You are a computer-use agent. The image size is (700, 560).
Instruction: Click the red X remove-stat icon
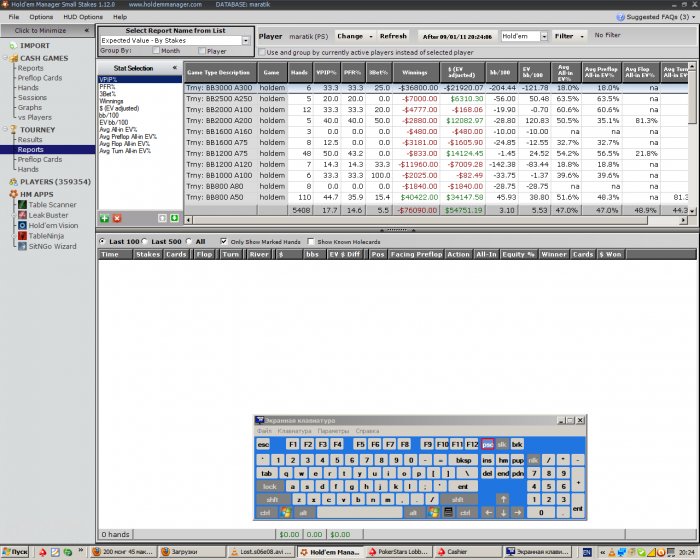pos(117,218)
